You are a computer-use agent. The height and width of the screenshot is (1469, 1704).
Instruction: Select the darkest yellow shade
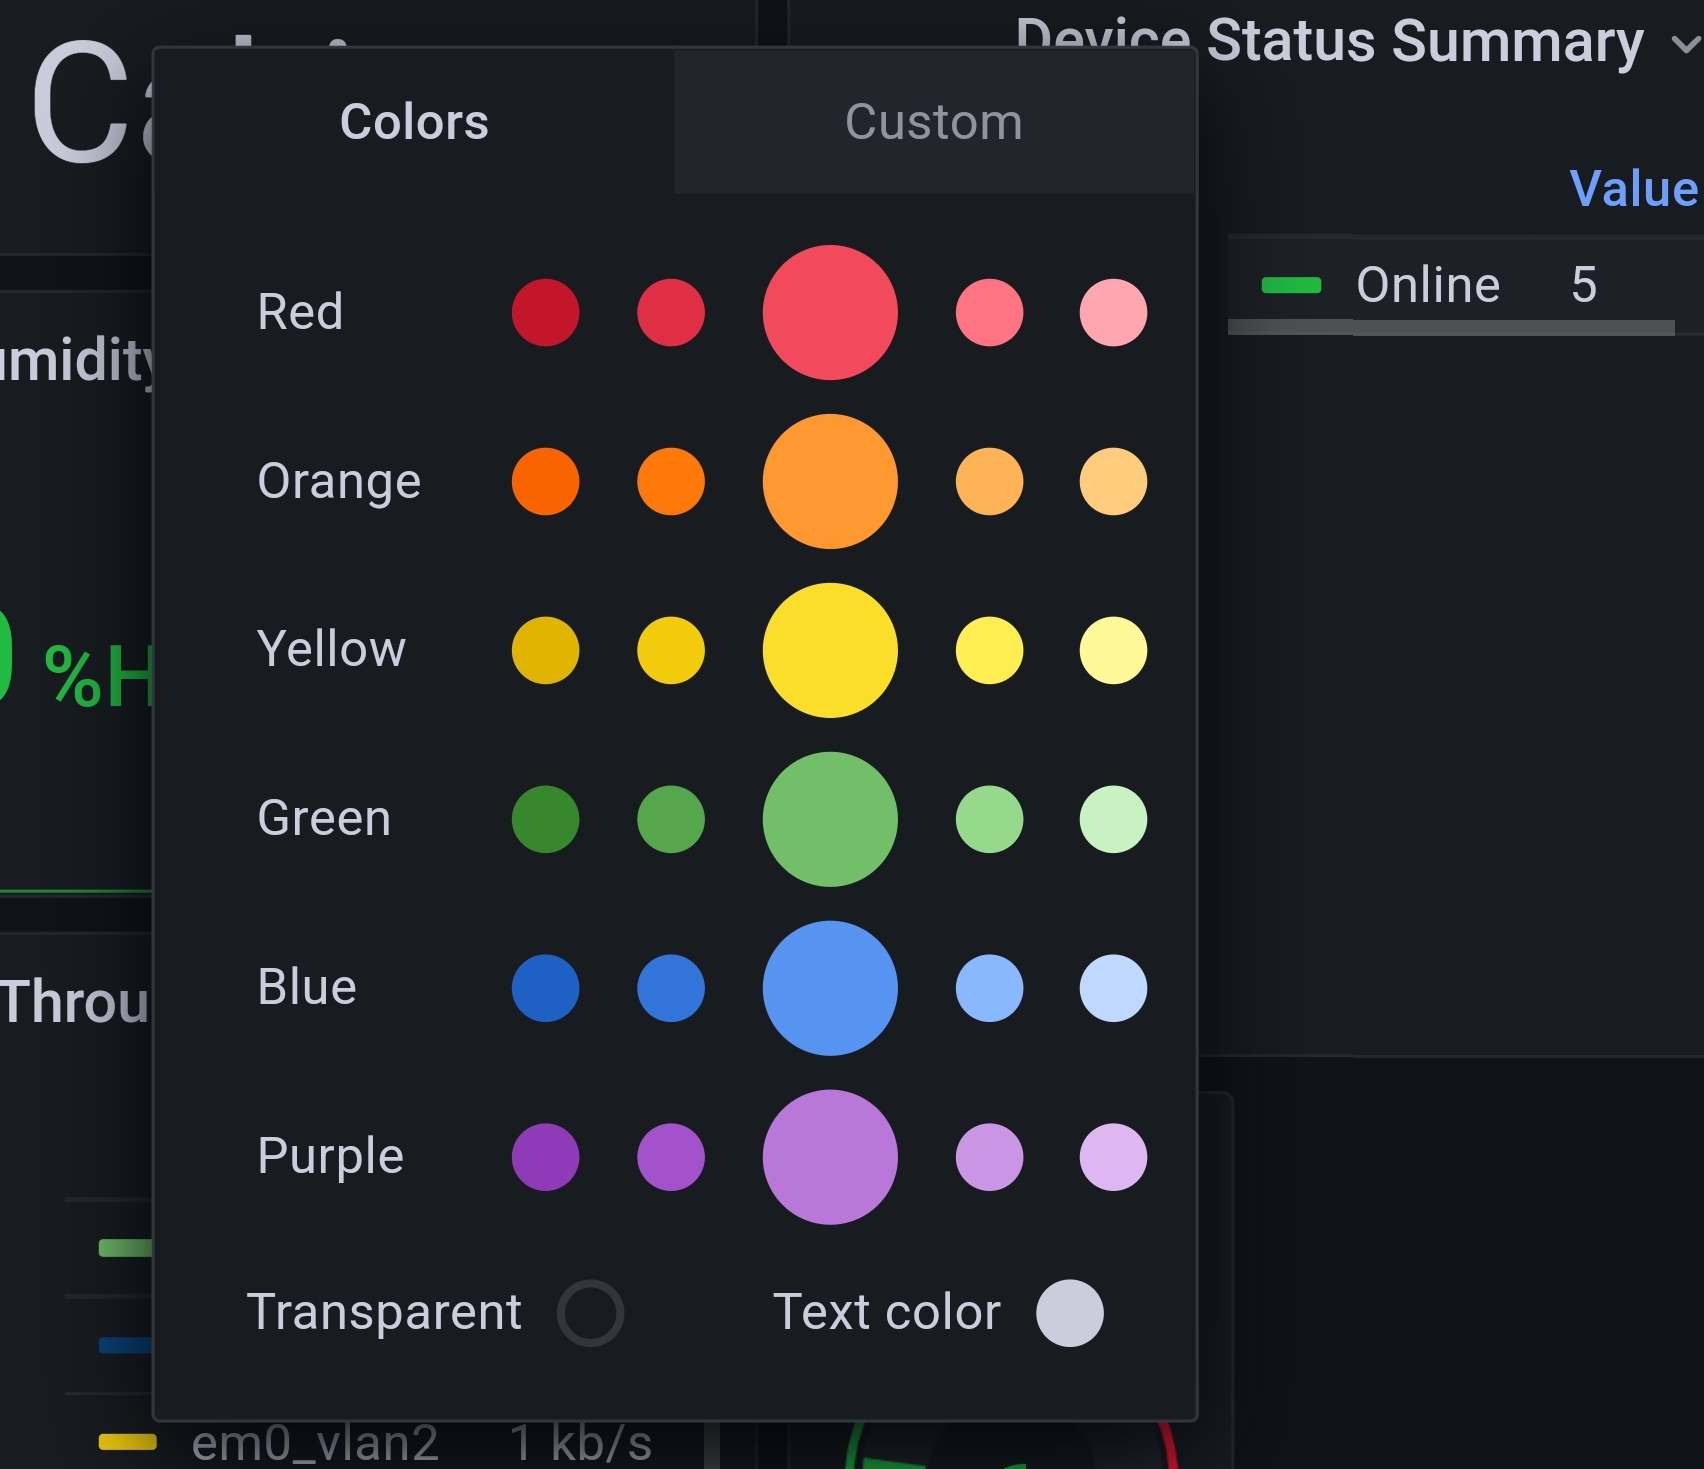coord(545,650)
